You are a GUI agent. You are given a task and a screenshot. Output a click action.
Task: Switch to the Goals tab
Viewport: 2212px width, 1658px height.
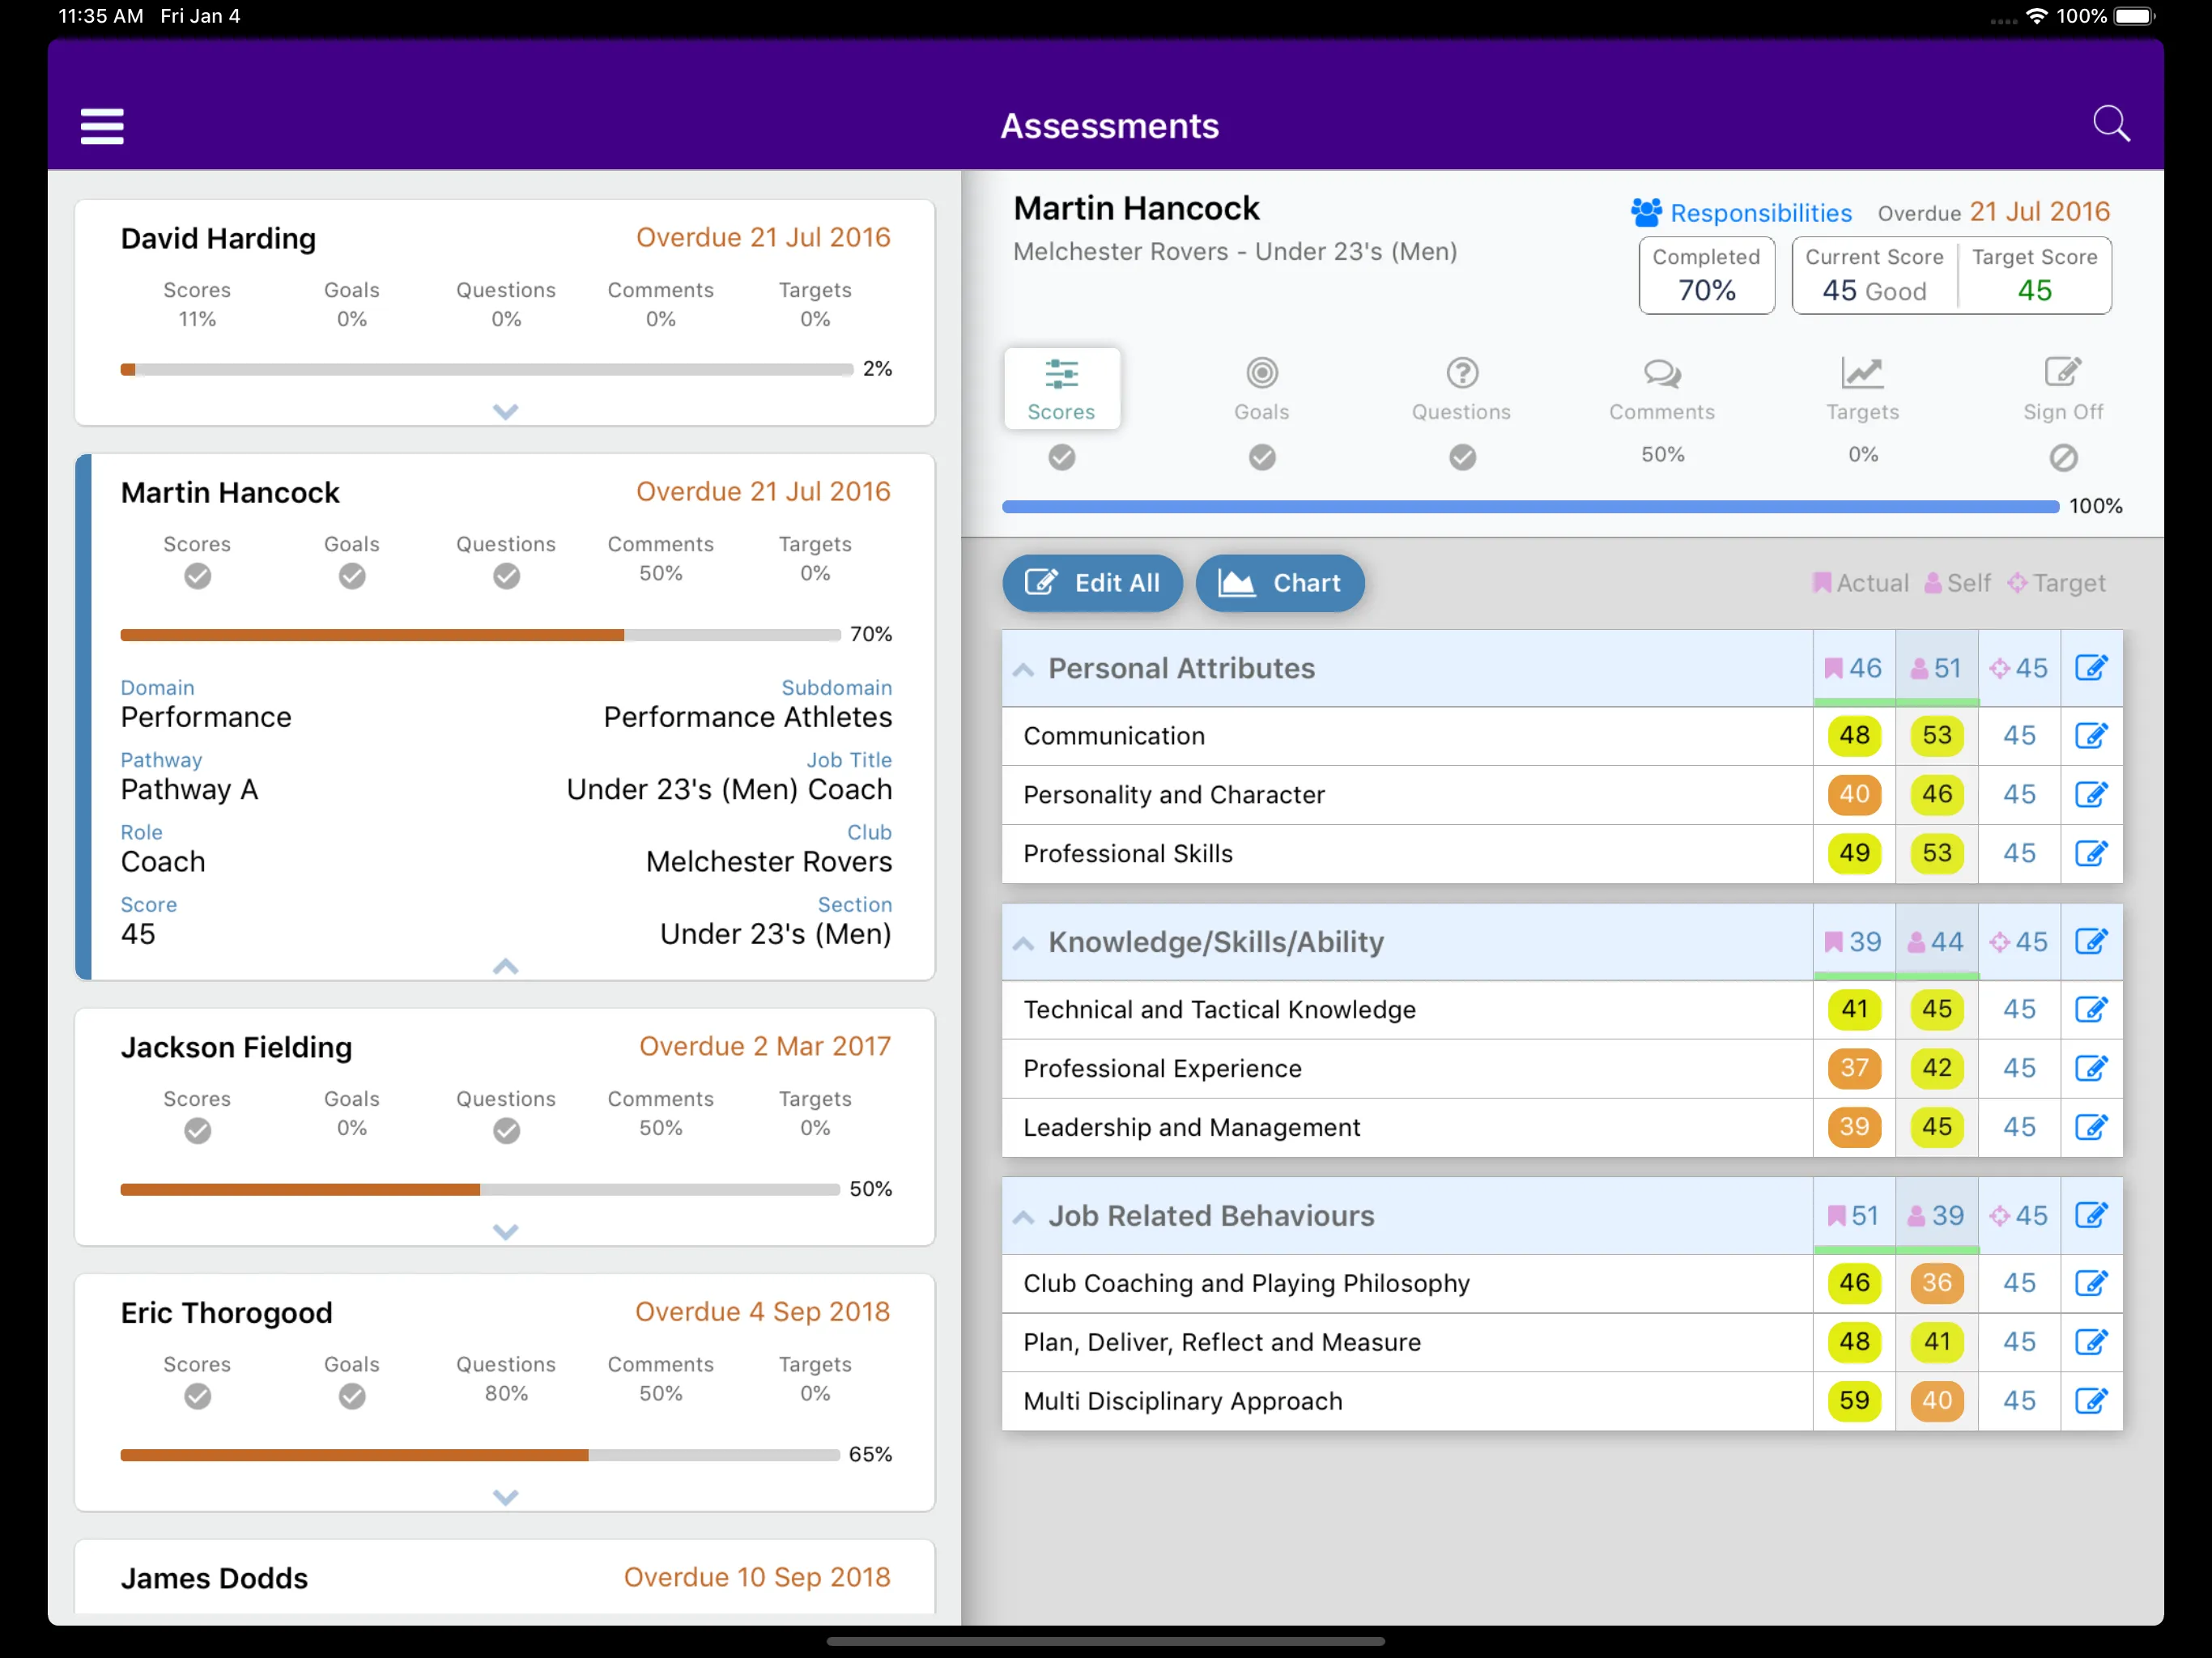point(1262,389)
